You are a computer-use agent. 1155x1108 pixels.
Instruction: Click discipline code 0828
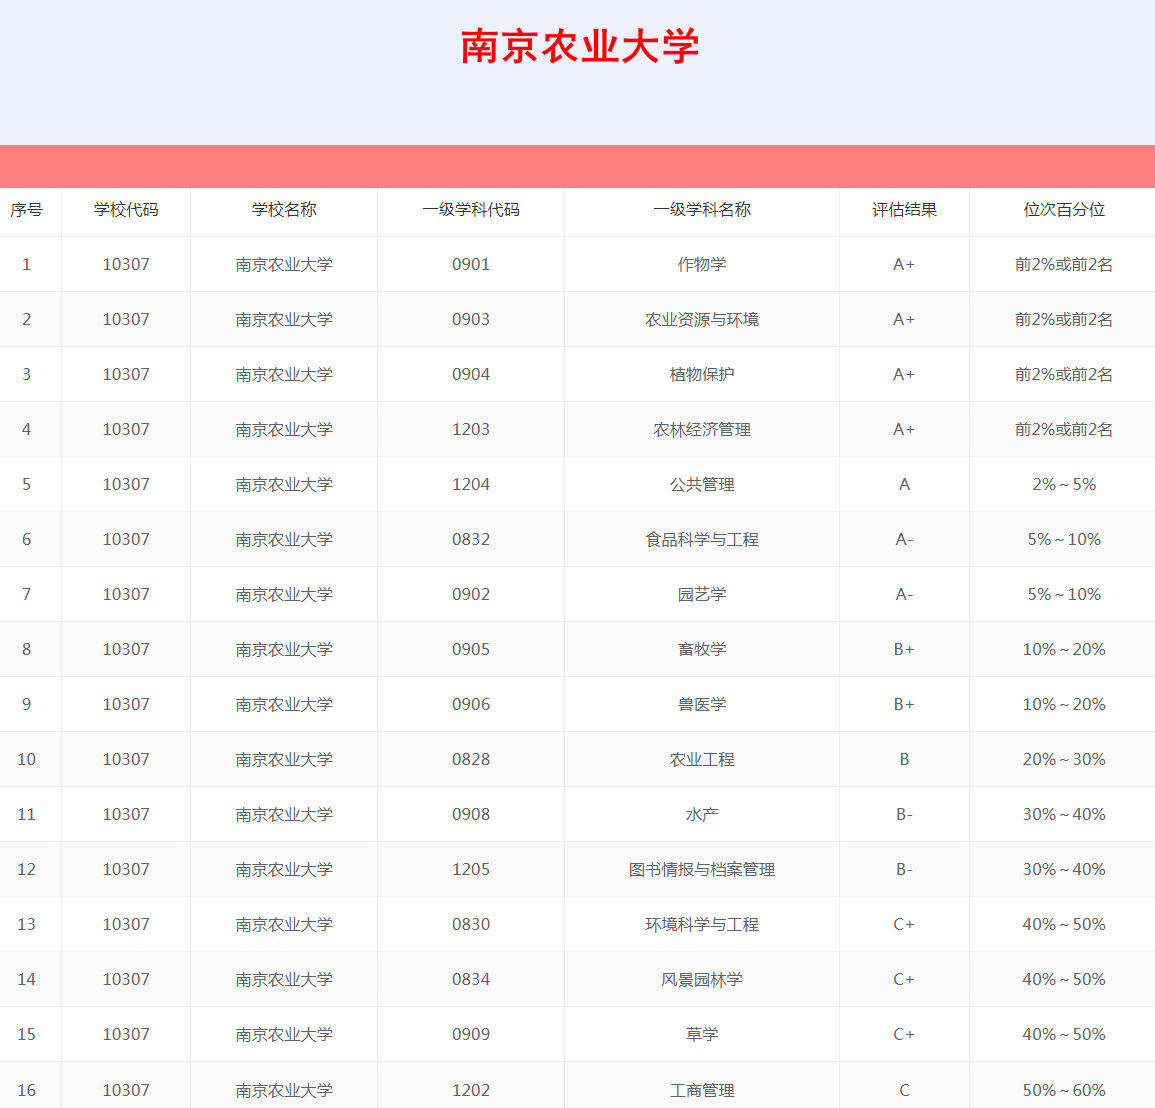click(471, 760)
